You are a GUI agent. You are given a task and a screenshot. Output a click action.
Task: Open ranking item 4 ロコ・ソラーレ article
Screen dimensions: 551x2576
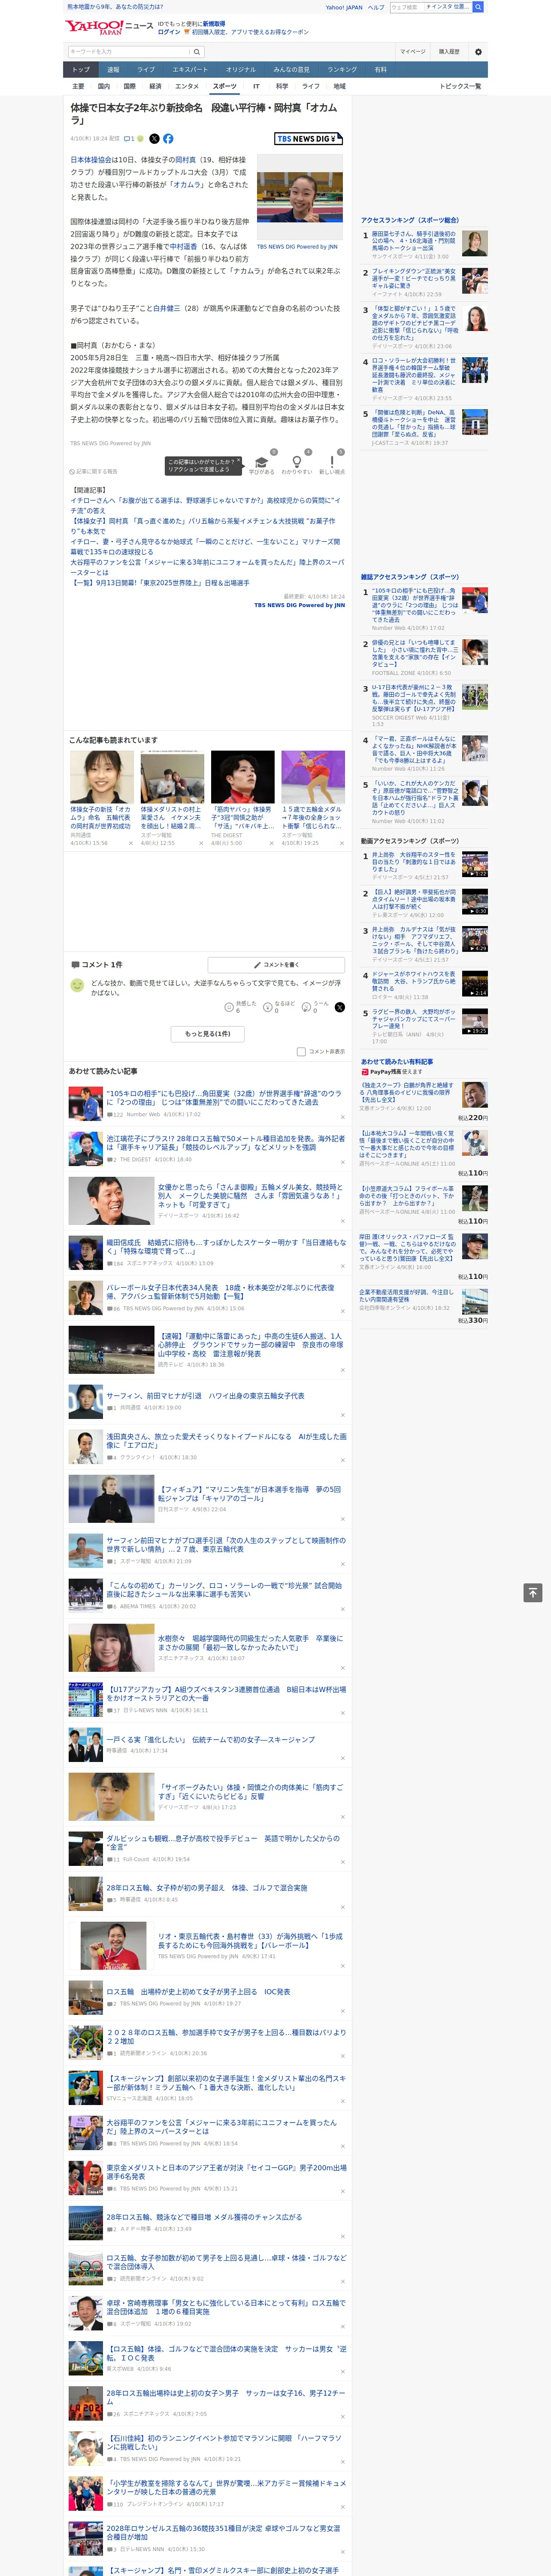(414, 375)
